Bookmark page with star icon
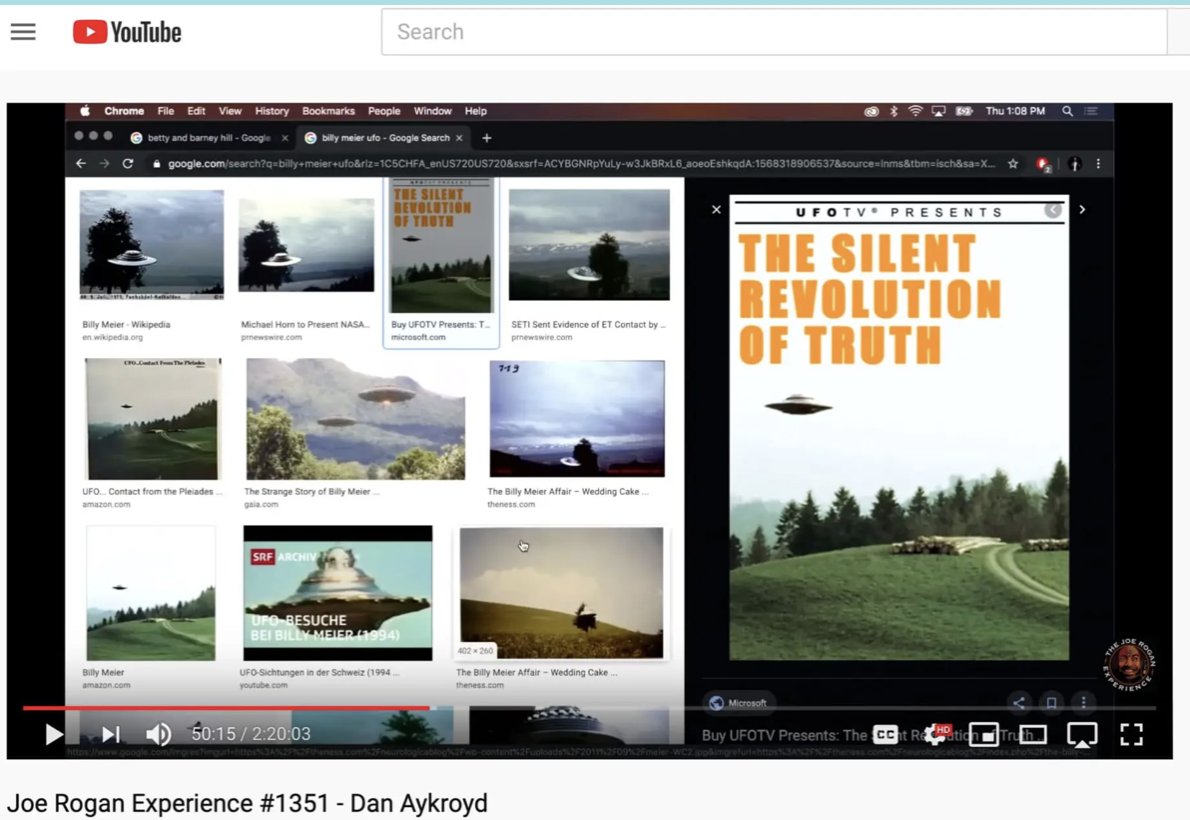 pyautogui.click(x=1012, y=163)
